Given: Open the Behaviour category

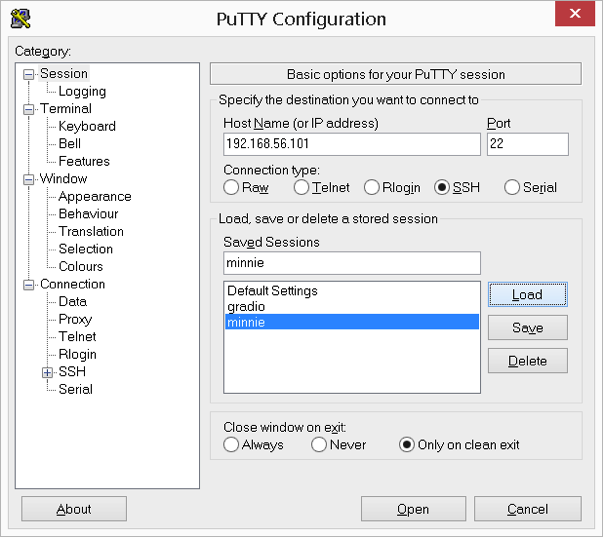Looking at the screenshot, I should pos(88,214).
